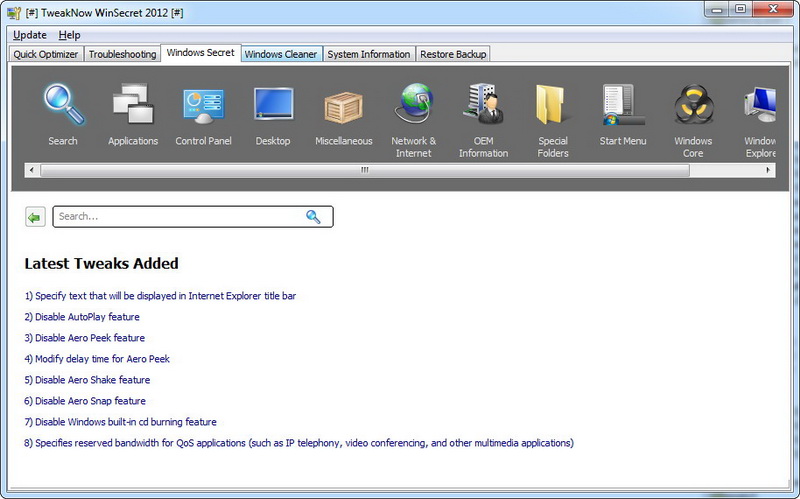800x499 pixels.
Task: Click the category strip right scroll arrow
Action: tap(768, 170)
